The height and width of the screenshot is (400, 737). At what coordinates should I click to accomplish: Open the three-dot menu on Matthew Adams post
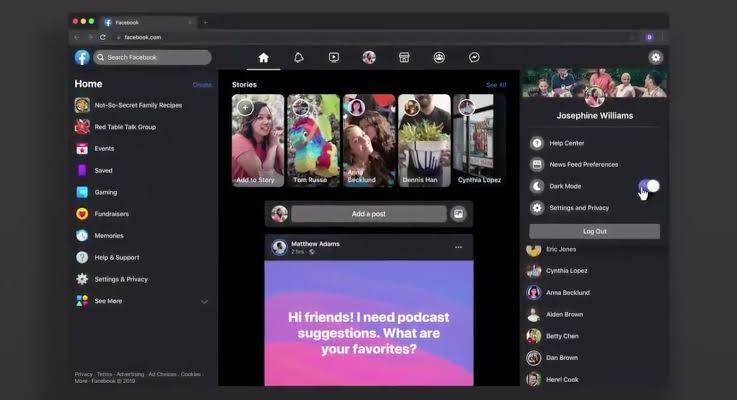pos(459,247)
